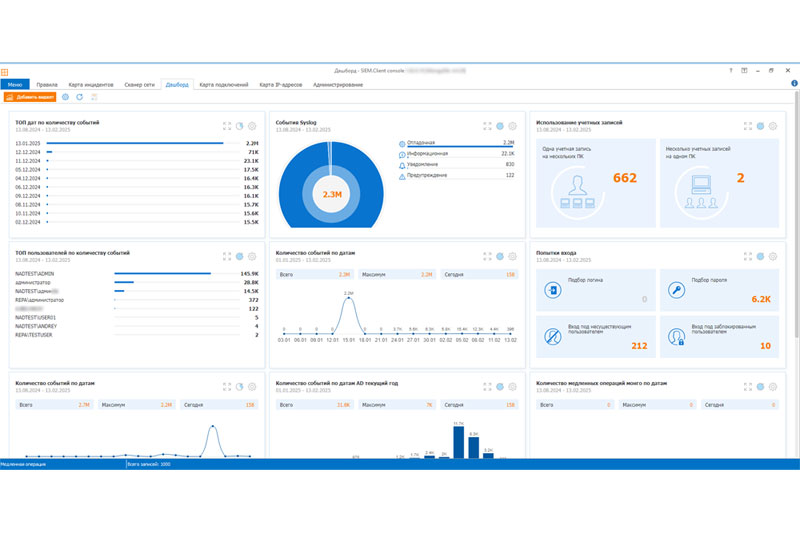Expand the ТОП дат widget to fullscreen
Screen dimensions: 800x533
tap(227, 126)
